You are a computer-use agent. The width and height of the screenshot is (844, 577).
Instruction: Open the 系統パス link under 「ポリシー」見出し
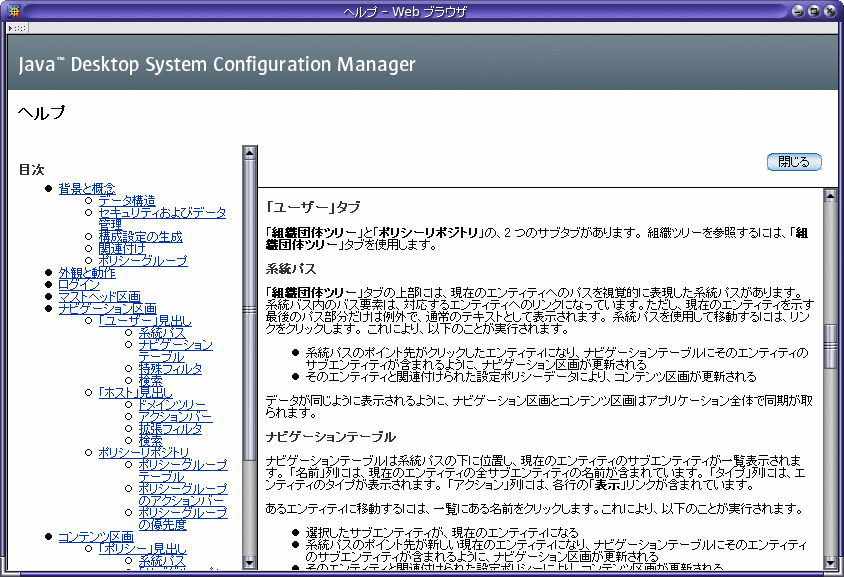(x=162, y=561)
